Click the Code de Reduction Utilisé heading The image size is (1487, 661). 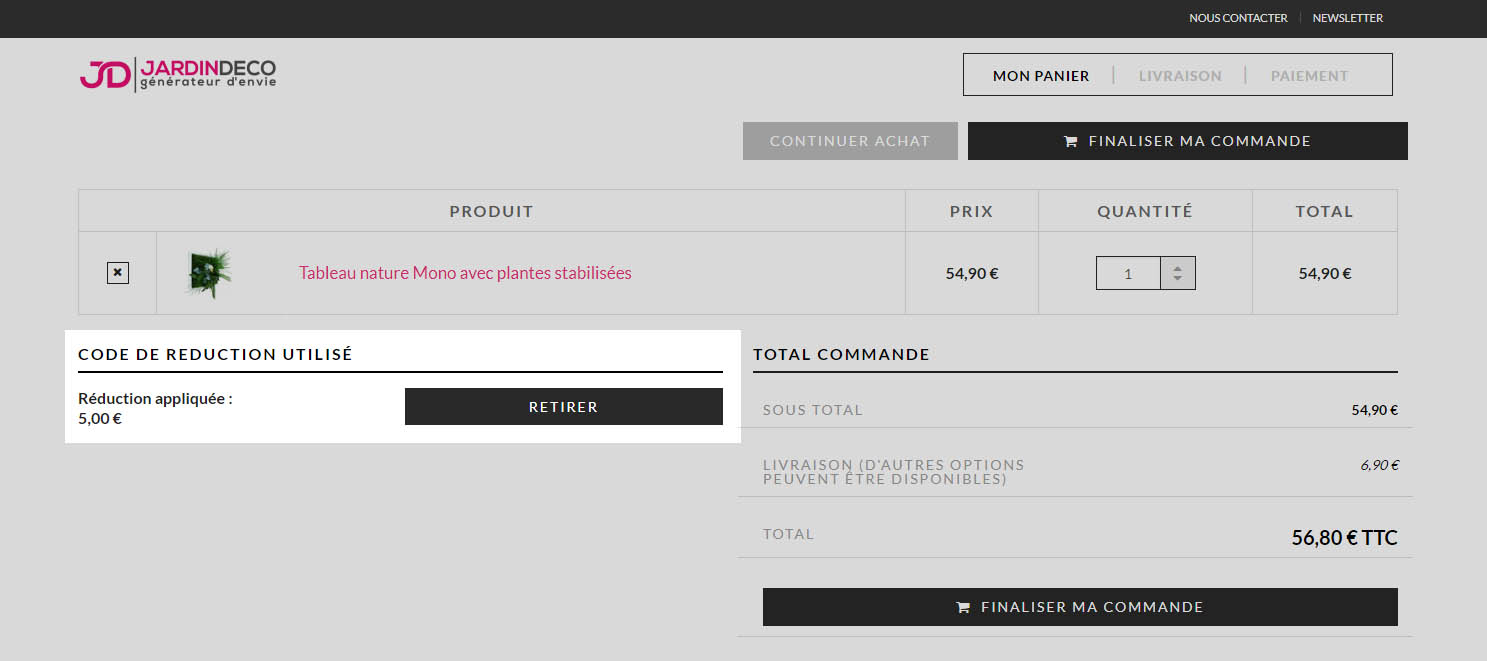tap(215, 354)
